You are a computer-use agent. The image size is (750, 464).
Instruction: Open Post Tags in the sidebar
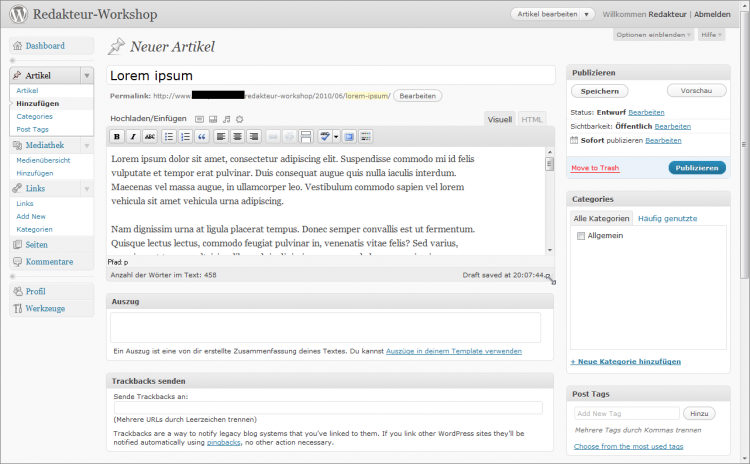[x=33, y=129]
